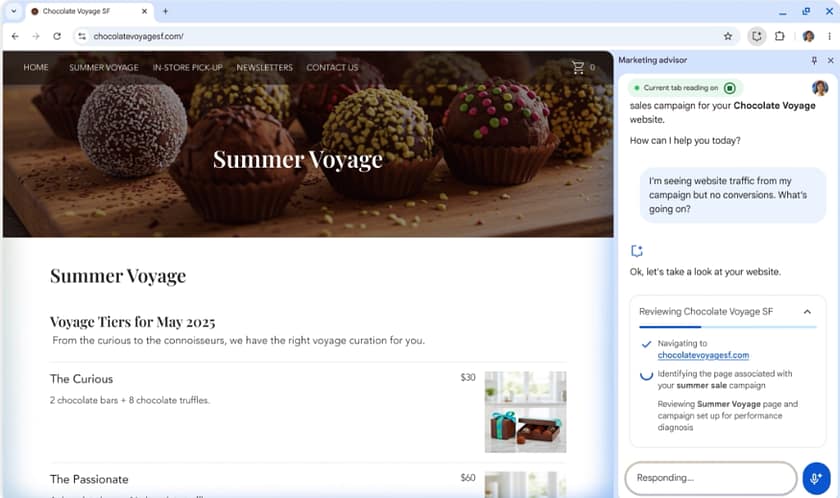View site information icon in address bar
This screenshot has height=498, width=840.
(82, 36)
